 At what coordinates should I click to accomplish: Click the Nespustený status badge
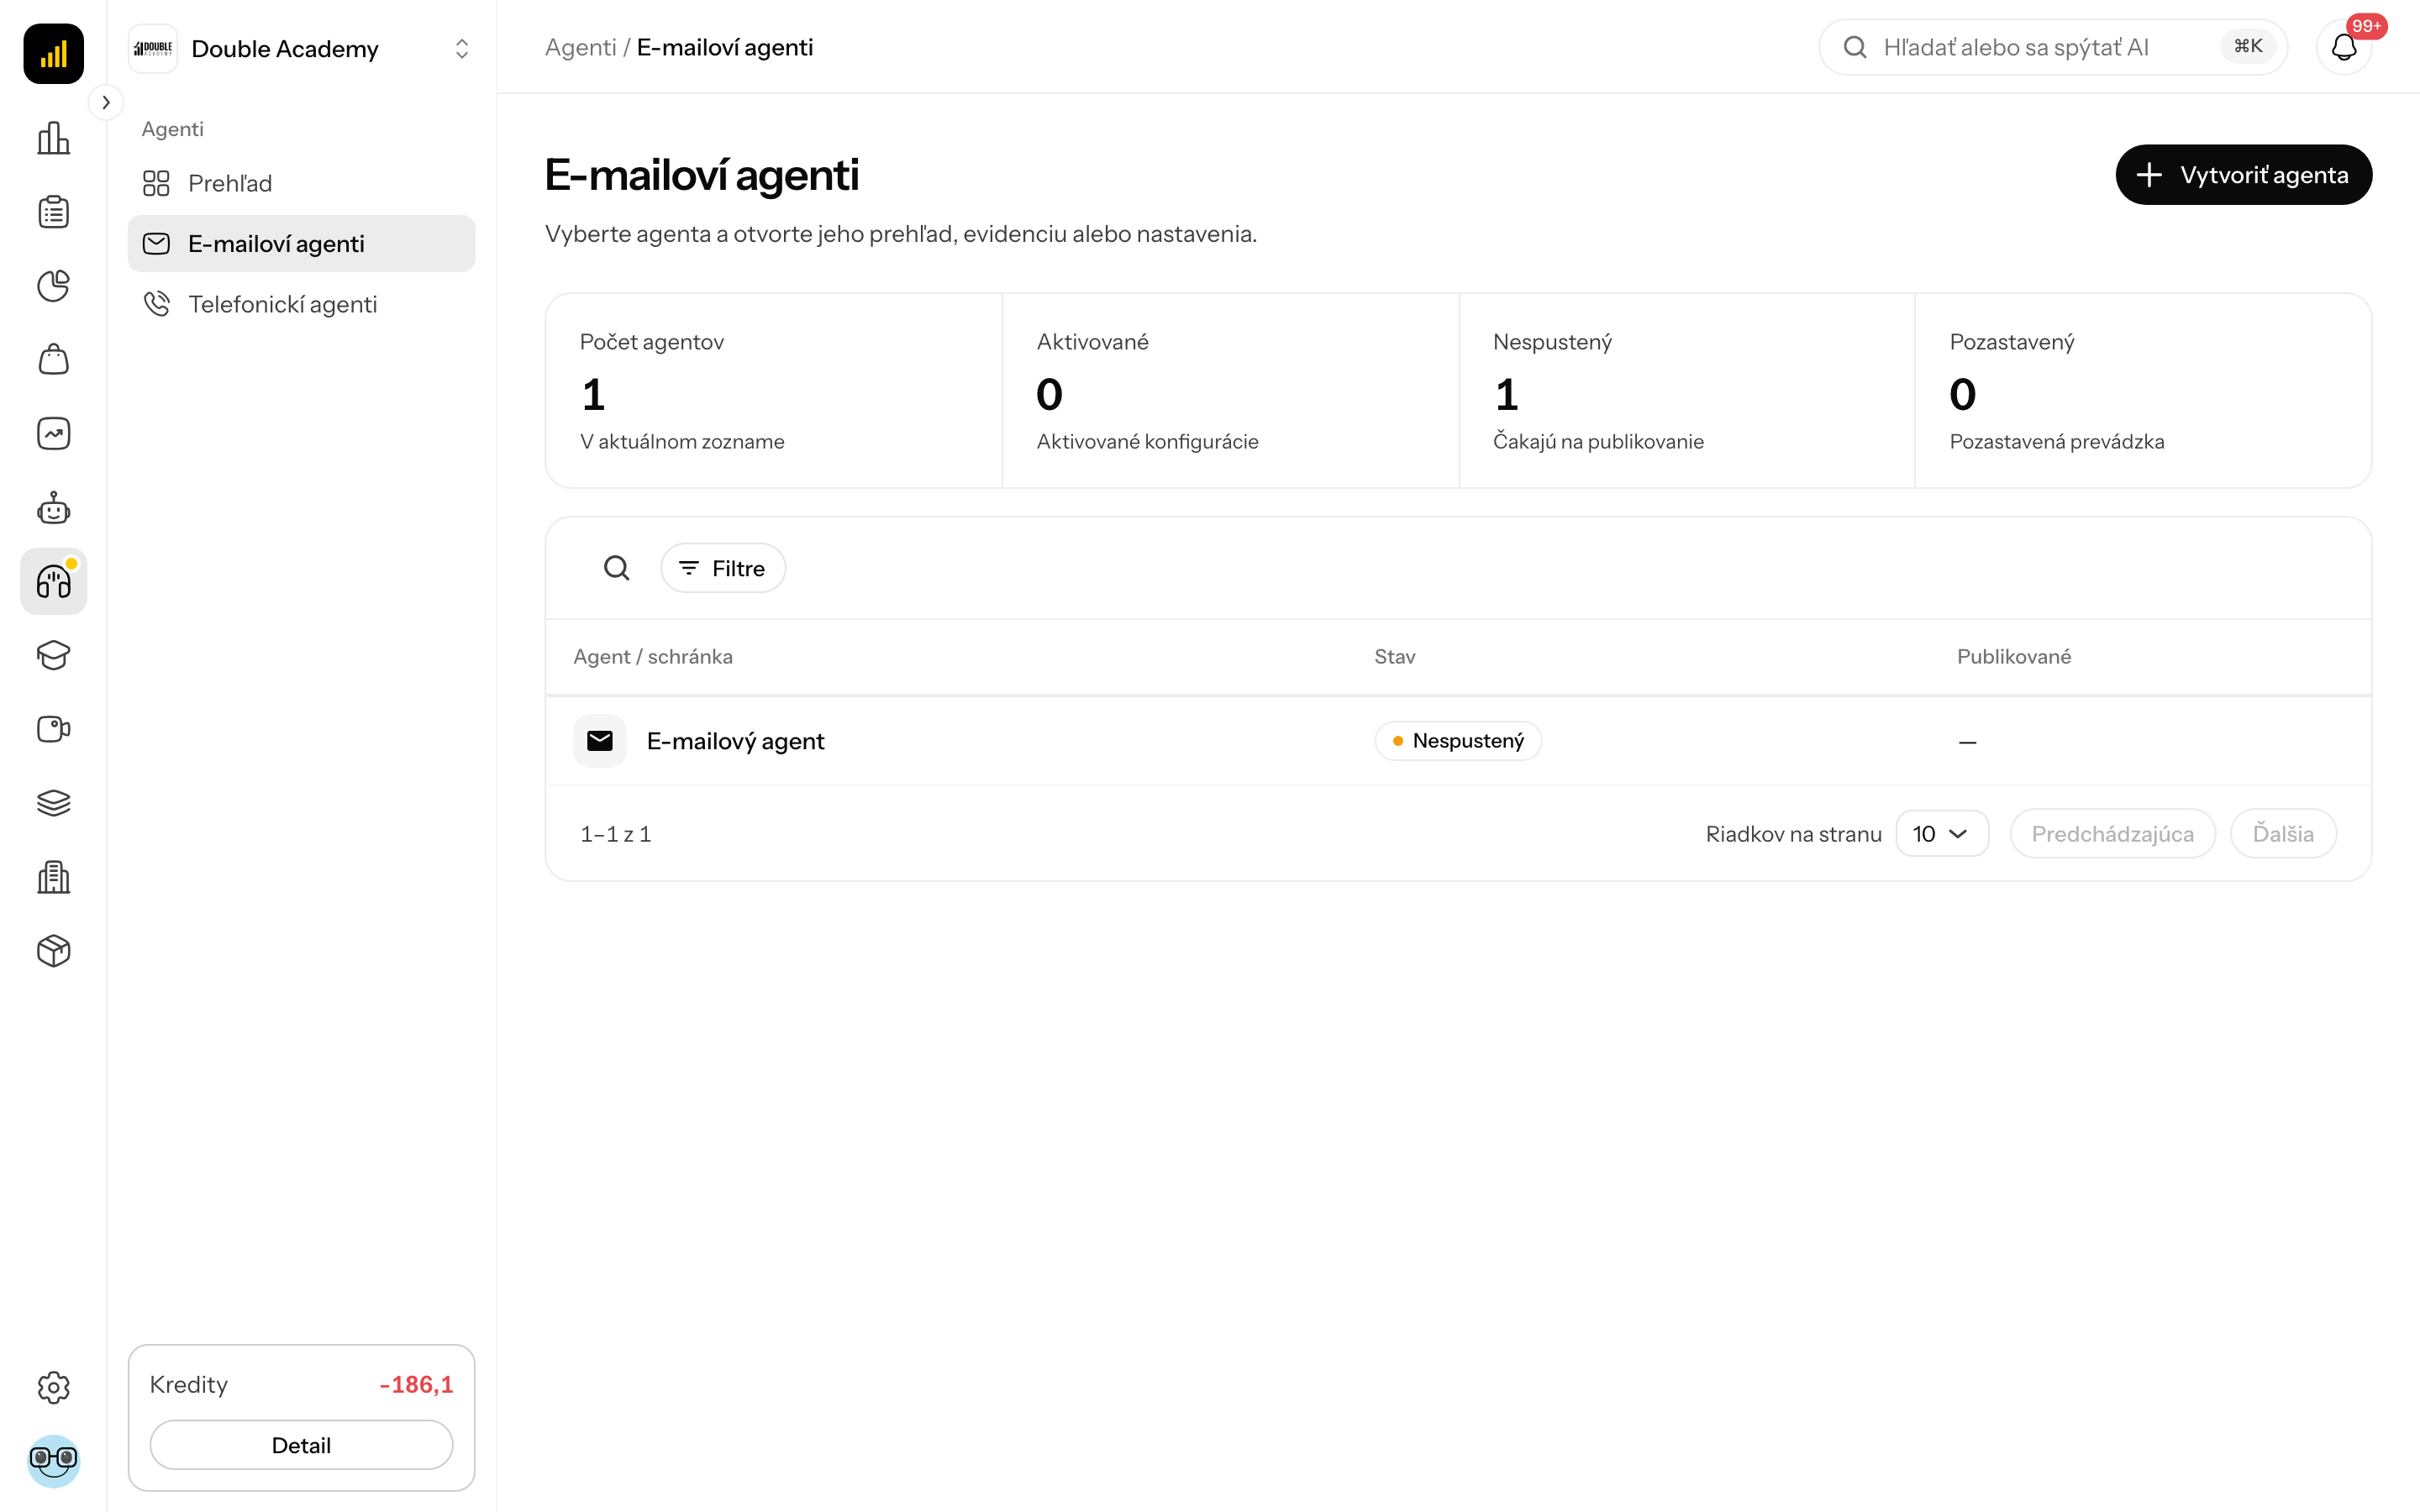[x=1458, y=741]
